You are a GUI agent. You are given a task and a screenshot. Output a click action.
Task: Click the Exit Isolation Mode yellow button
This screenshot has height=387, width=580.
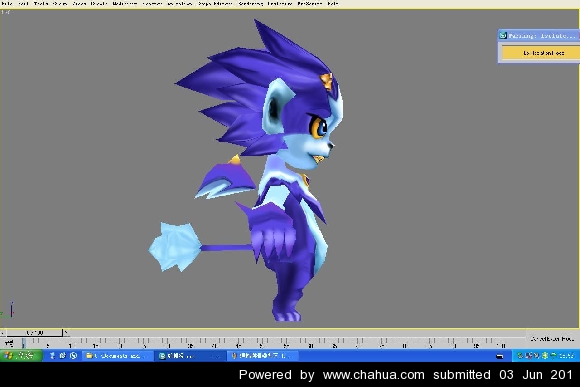click(541, 53)
